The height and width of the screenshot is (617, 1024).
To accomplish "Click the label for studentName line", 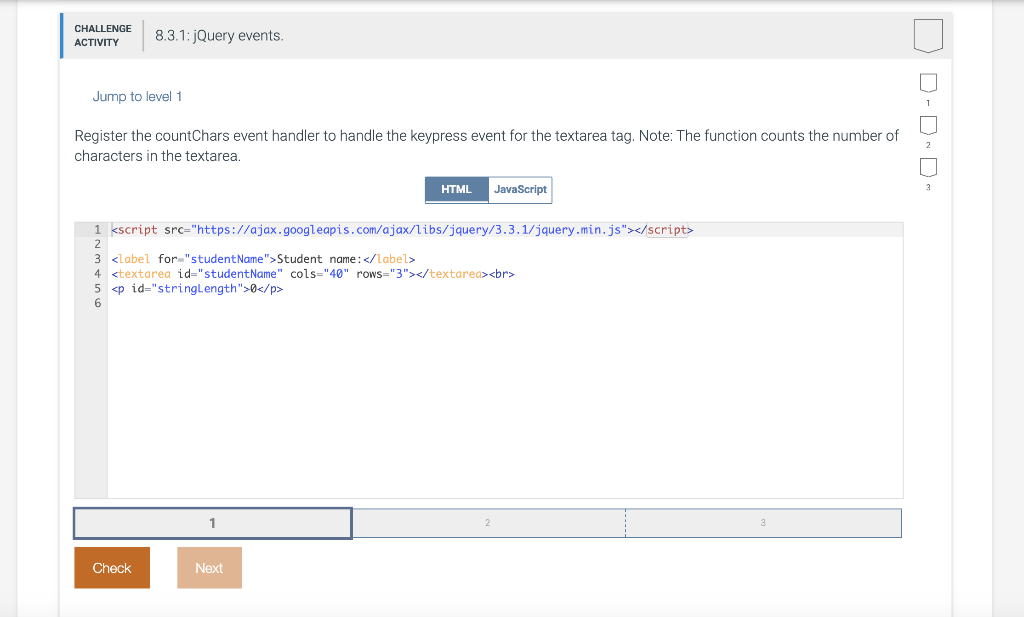I will [x=263, y=259].
